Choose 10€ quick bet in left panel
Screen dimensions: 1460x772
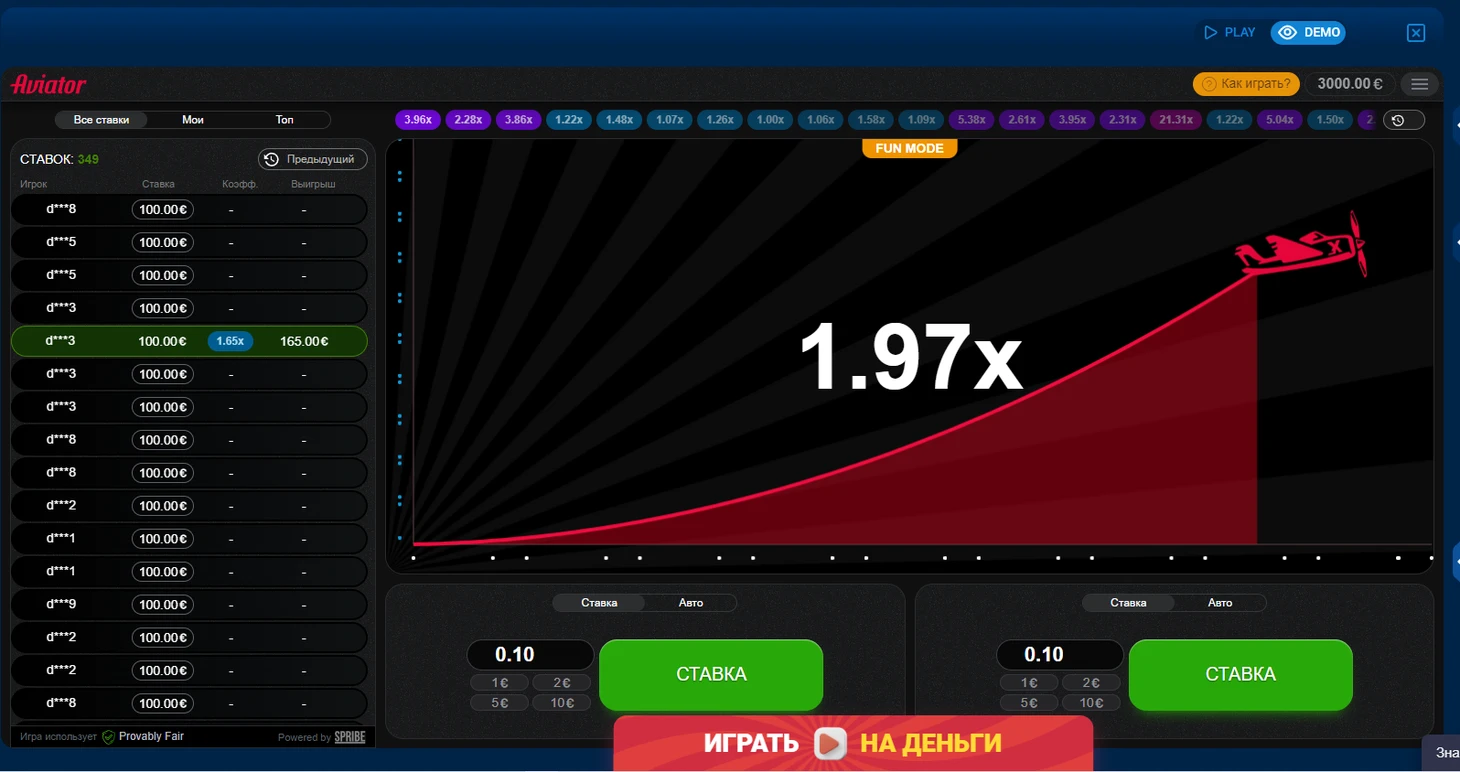562,703
